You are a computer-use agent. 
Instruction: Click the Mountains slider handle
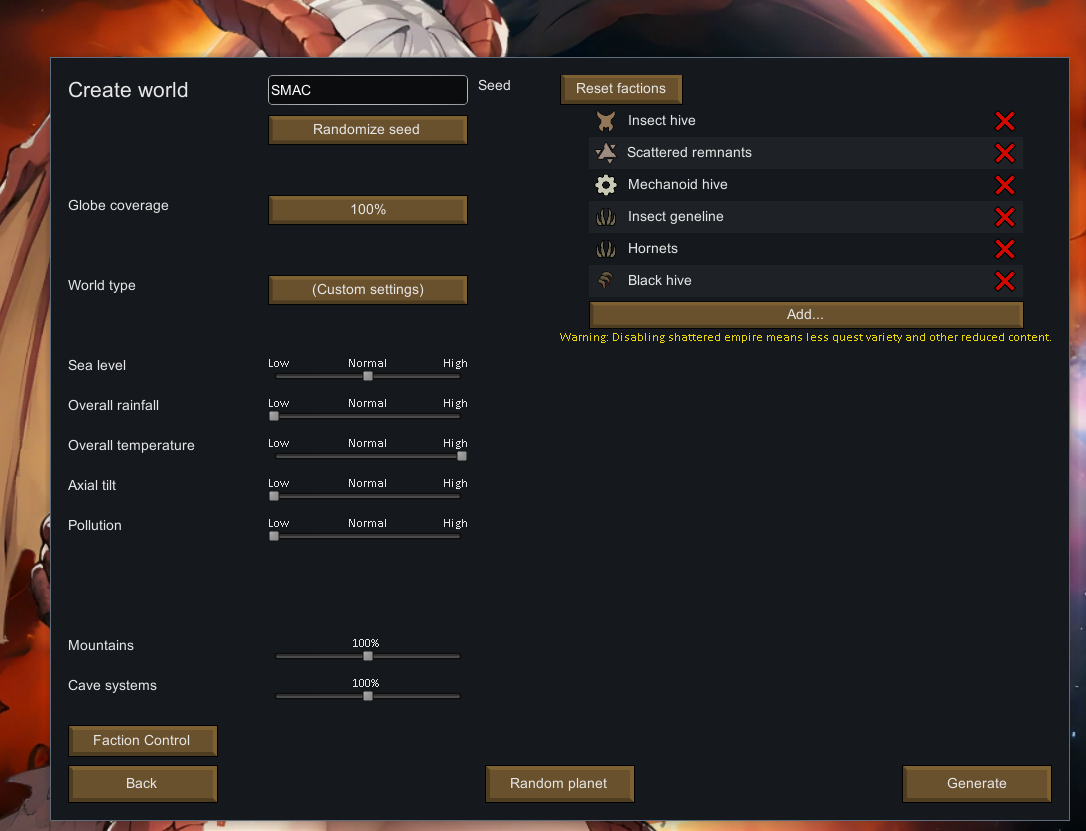(x=368, y=656)
